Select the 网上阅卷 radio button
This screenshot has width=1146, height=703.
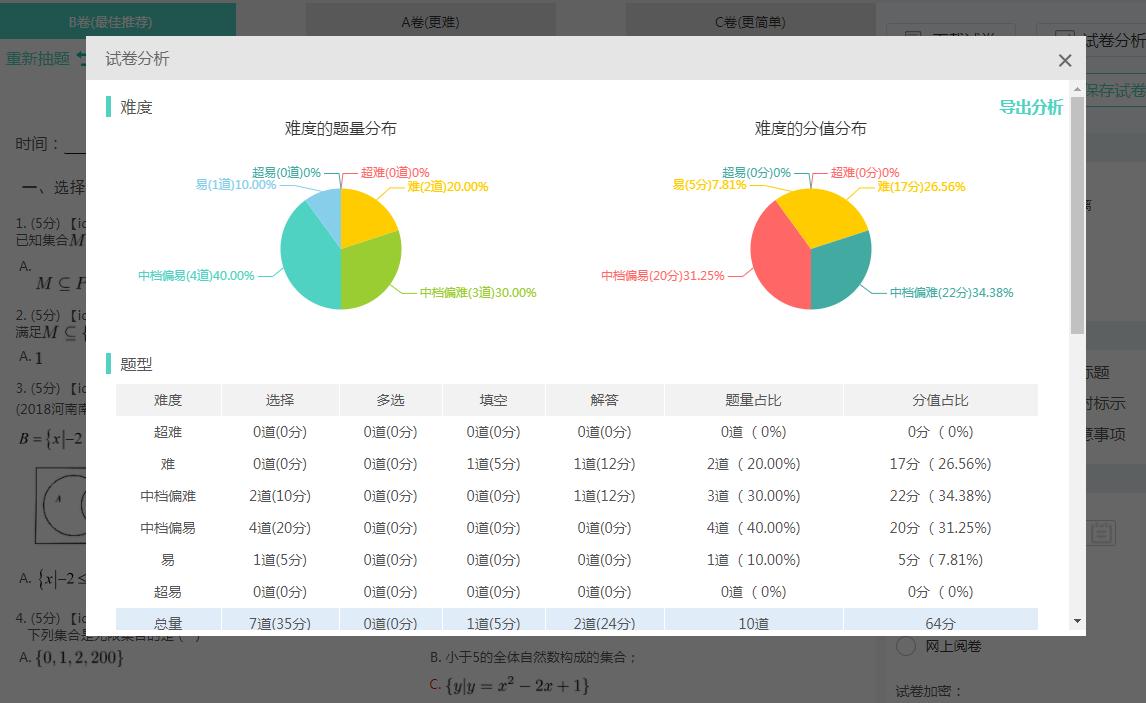click(905, 647)
